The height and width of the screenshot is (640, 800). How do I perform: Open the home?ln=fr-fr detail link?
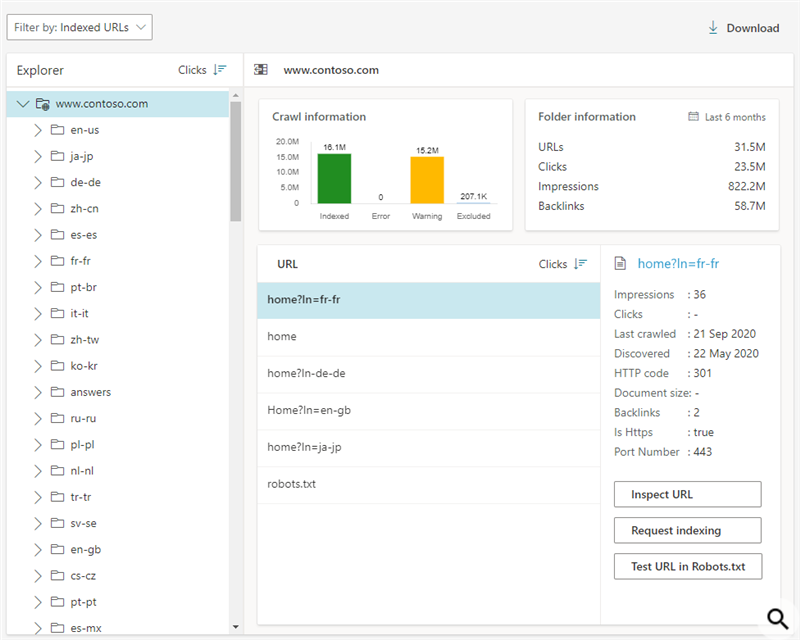(x=678, y=263)
